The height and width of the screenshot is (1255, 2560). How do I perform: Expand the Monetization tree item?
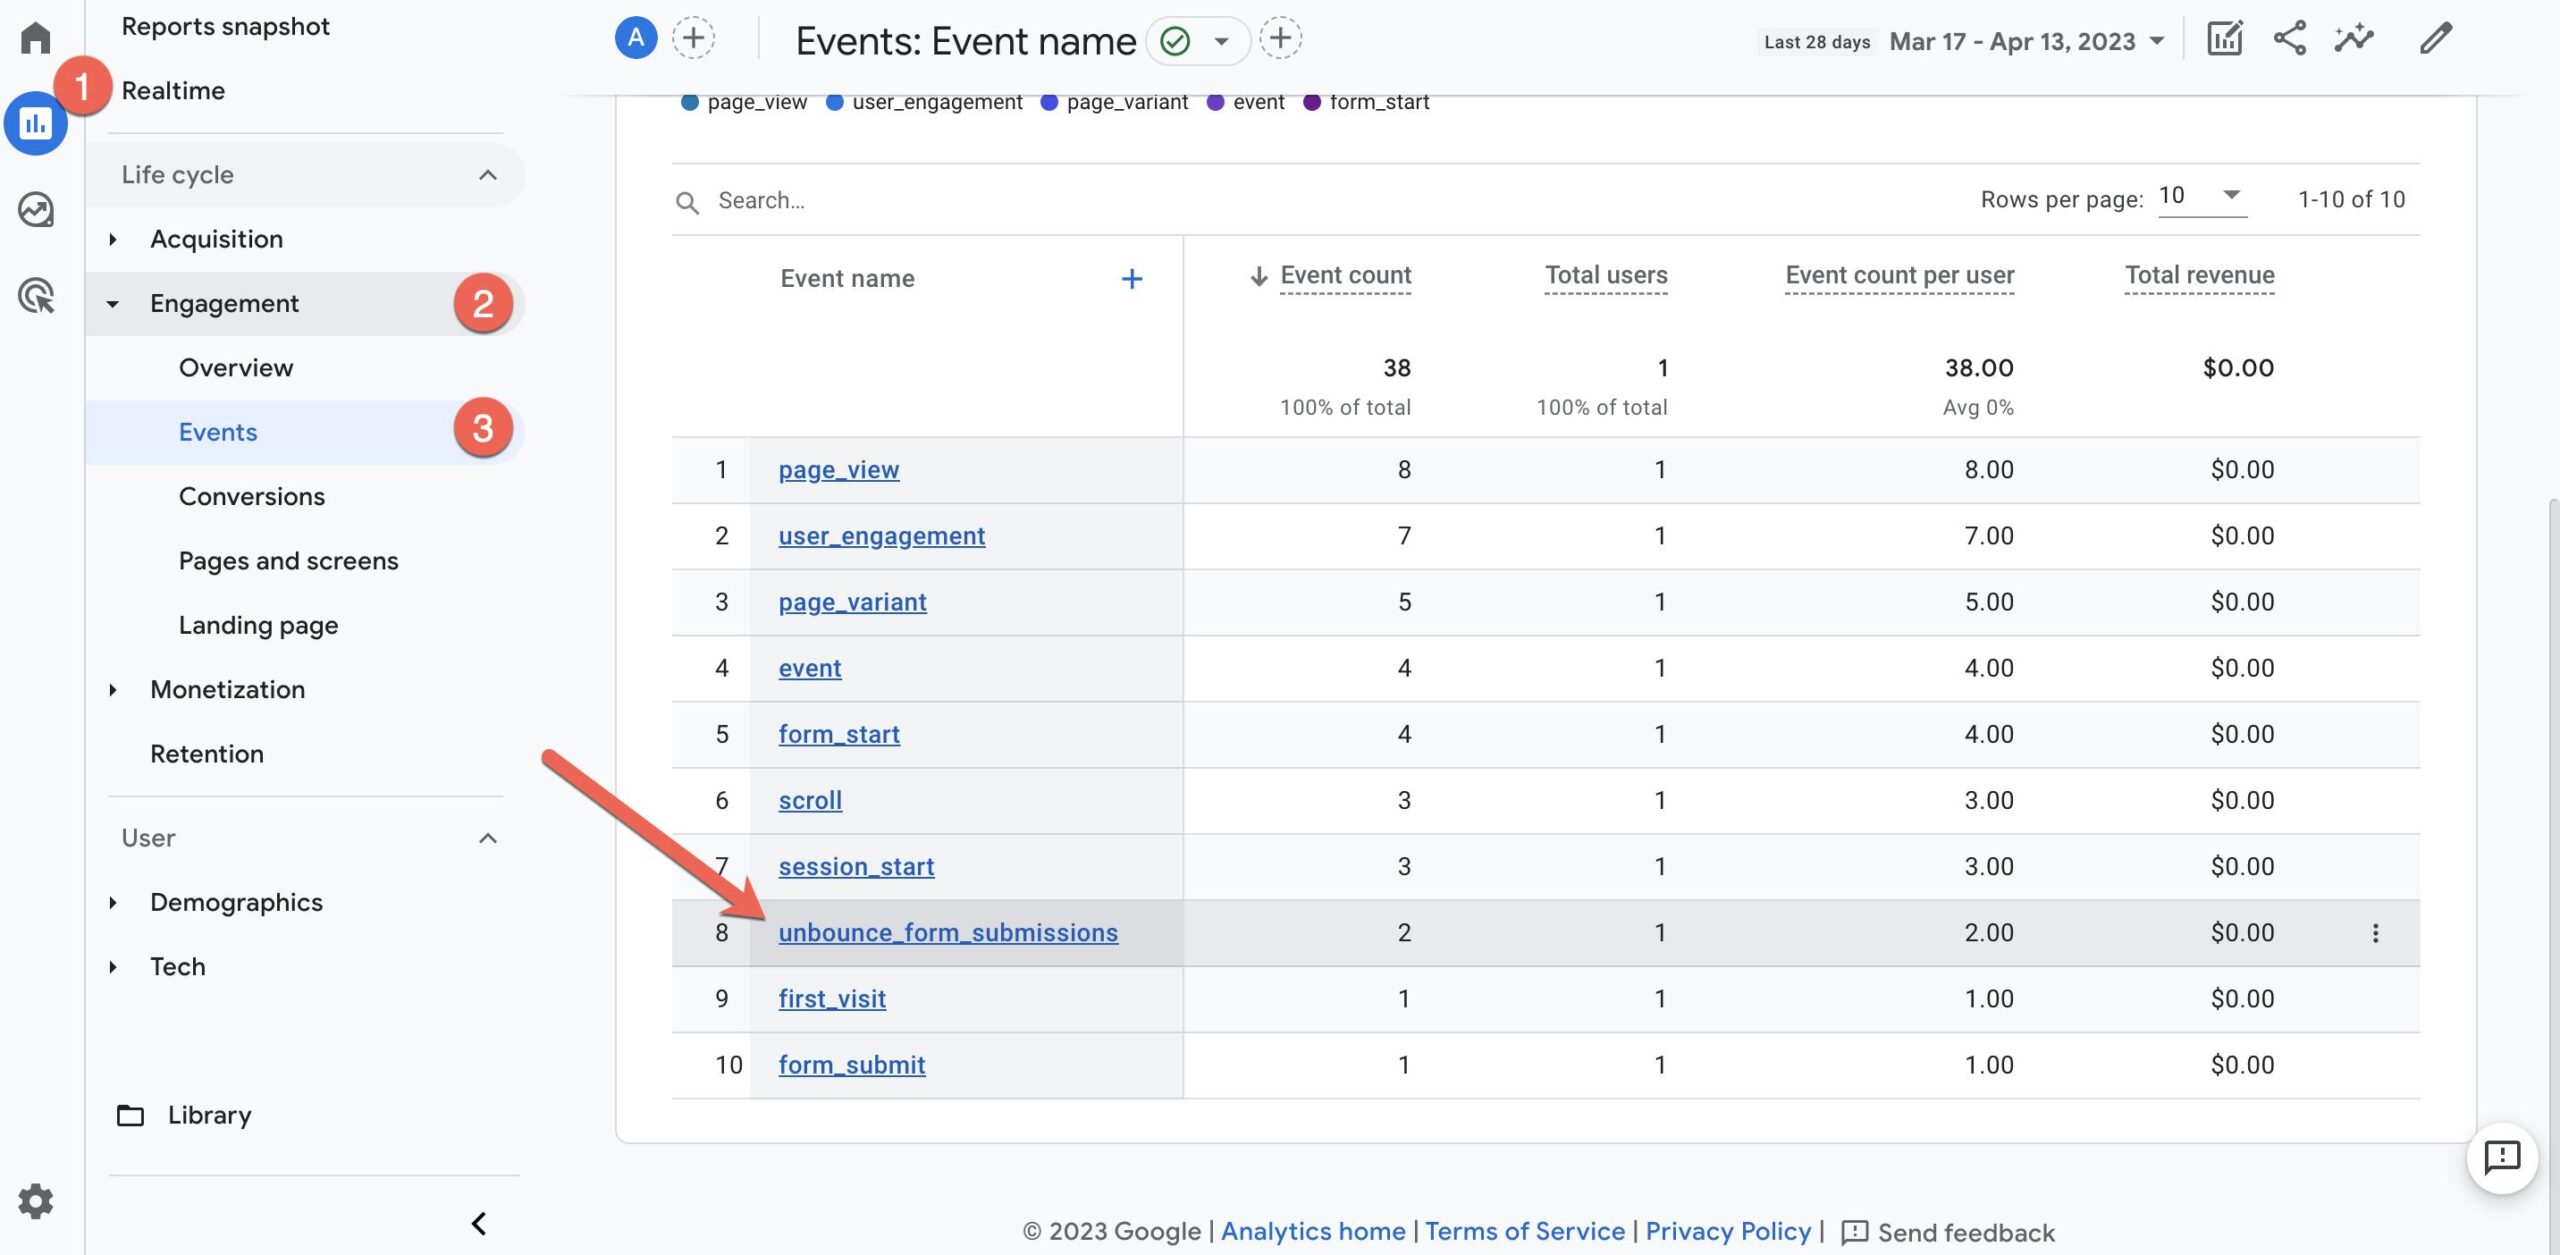[x=113, y=689]
